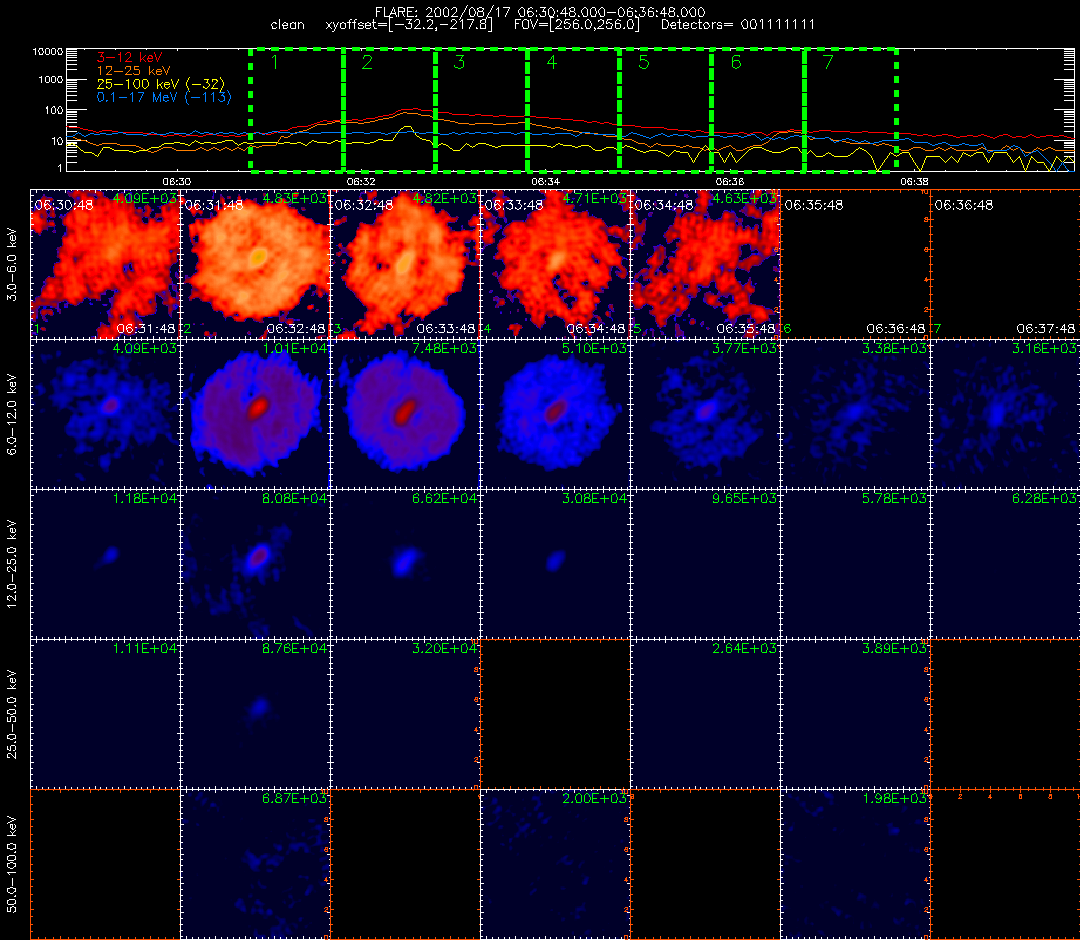Select interval 1 box on the light curve
The height and width of the screenshot is (940, 1080).
(x=297, y=109)
